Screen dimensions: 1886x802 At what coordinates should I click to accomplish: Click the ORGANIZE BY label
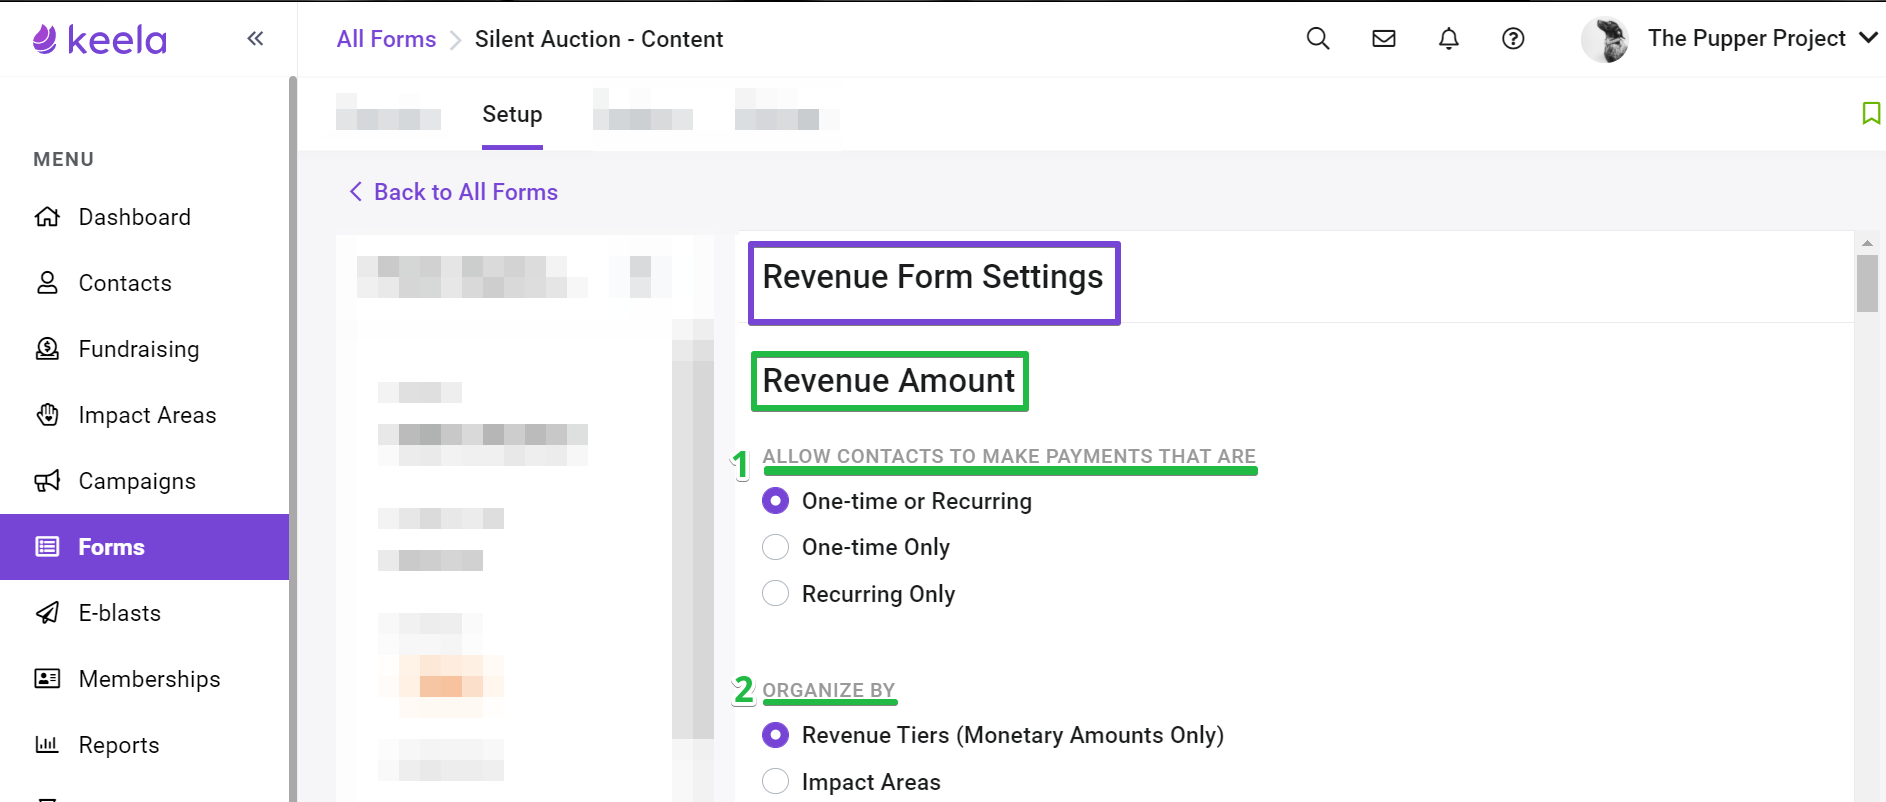(x=829, y=690)
